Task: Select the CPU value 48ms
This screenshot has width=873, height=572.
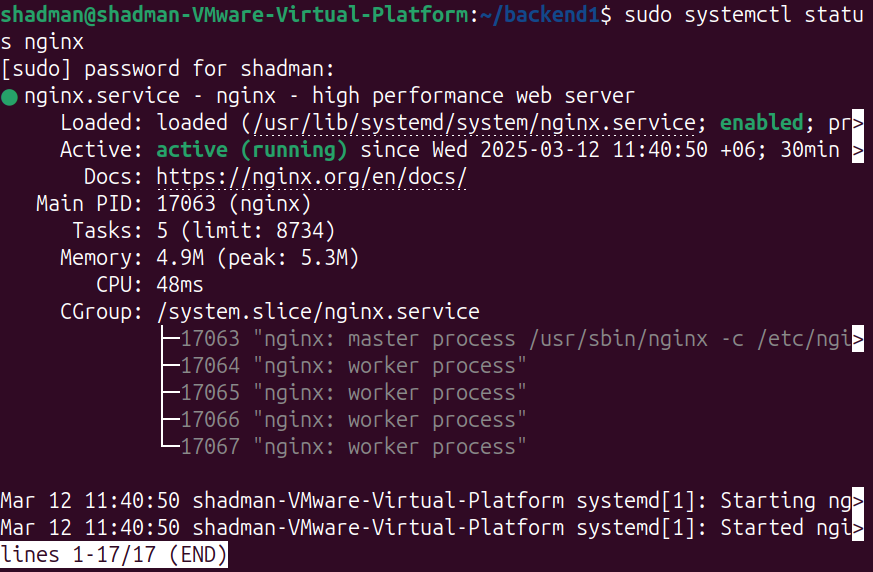Action: point(180,285)
